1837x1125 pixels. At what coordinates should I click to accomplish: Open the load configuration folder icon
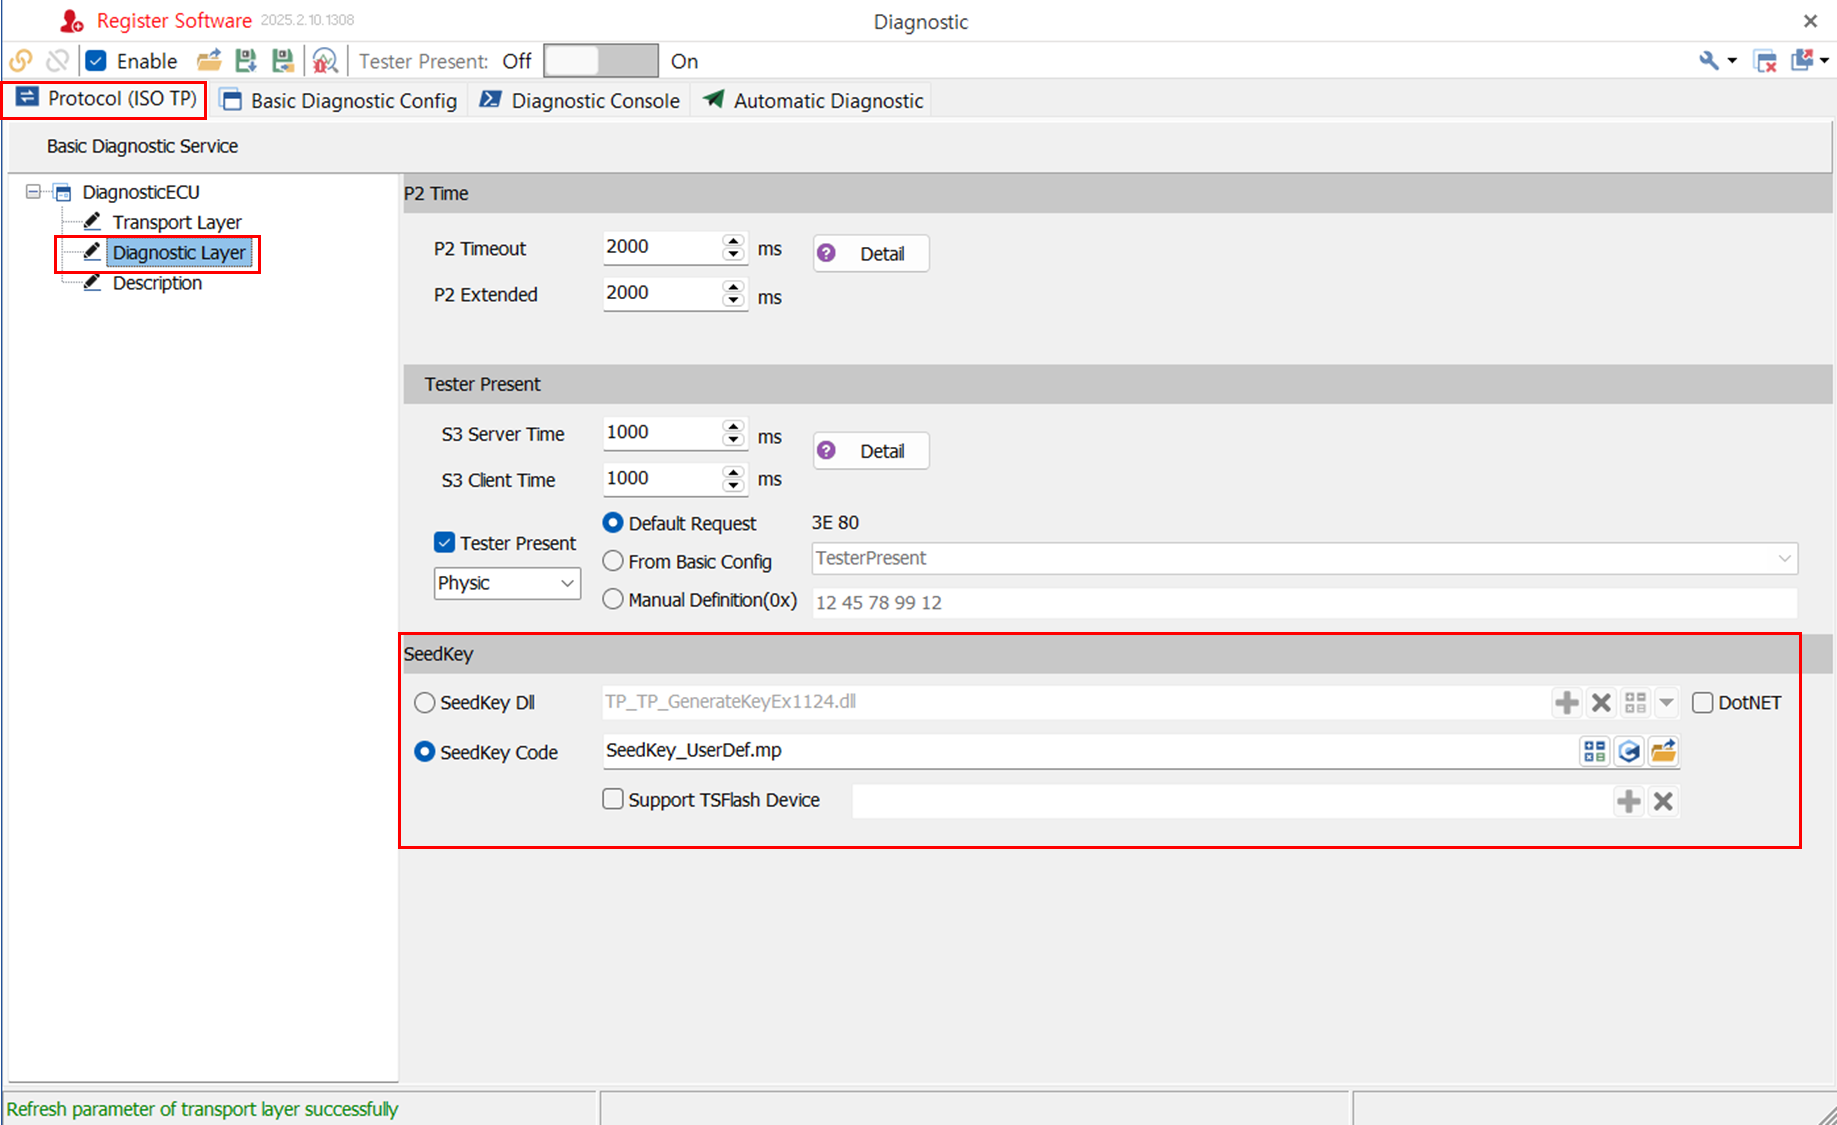coord(209,61)
